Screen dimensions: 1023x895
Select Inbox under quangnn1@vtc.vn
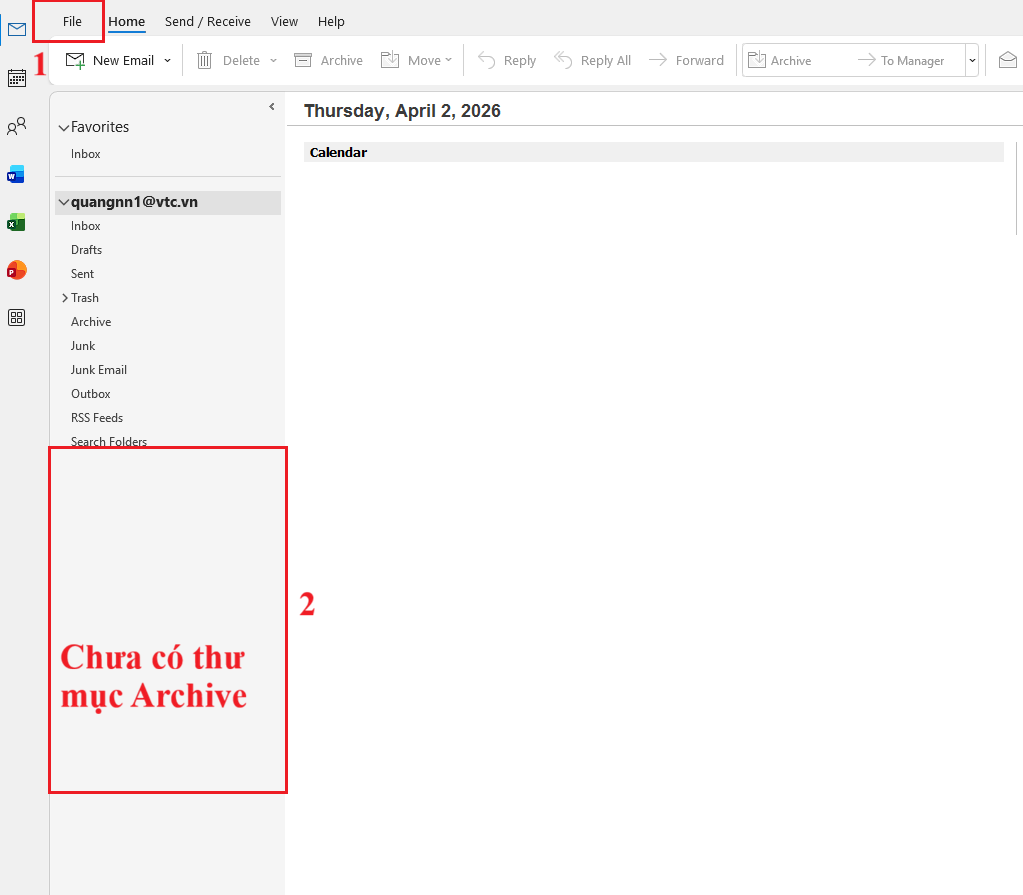tap(85, 226)
